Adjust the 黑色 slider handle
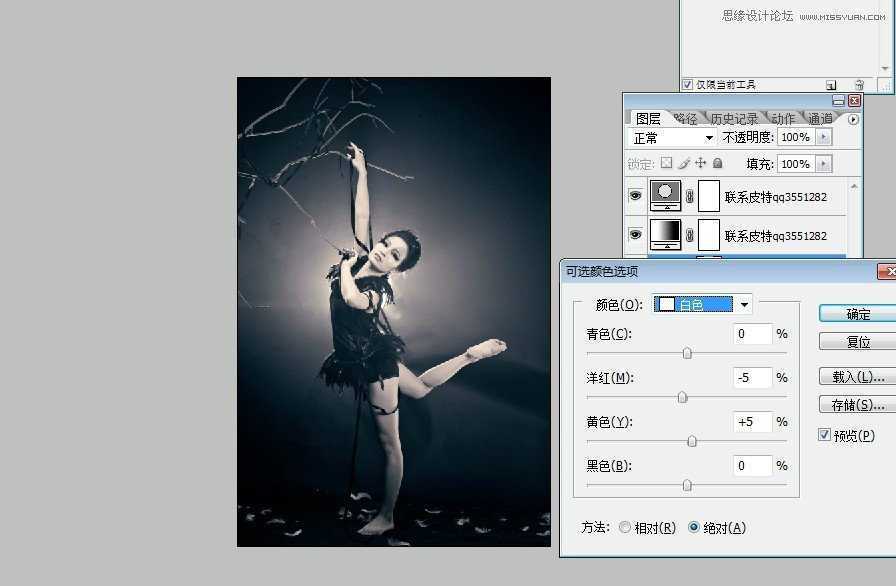Viewport: 896px width, 586px height. click(687, 485)
